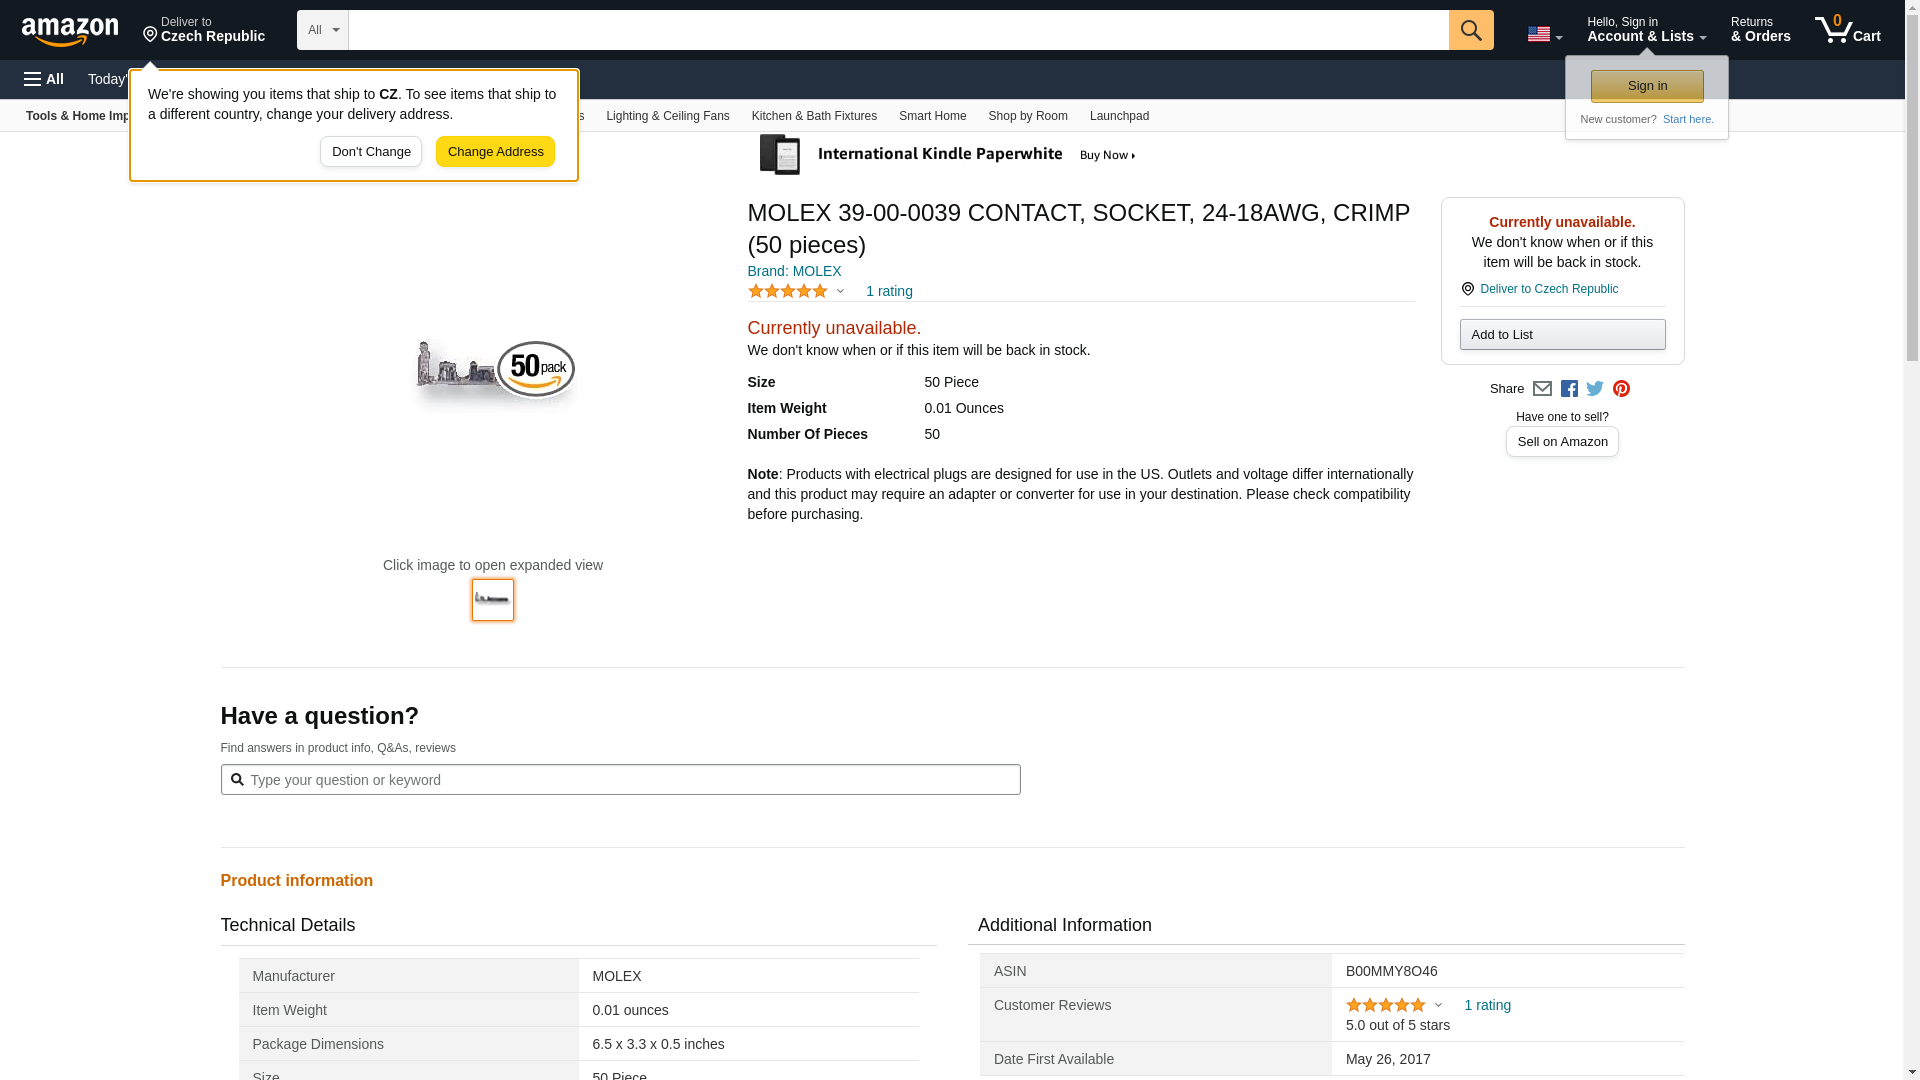Select the product image thumbnail
The width and height of the screenshot is (1920, 1080).
[x=493, y=600]
